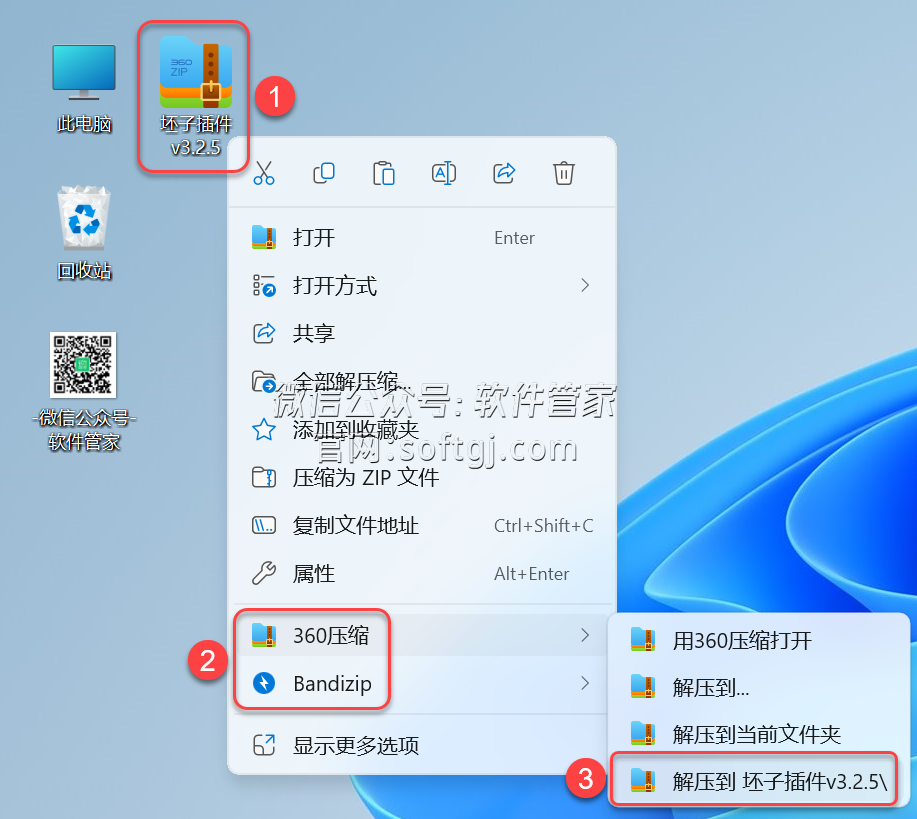This screenshot has height=819, width=917.
Task: Click the Share icon in top row
Action: 504,173
